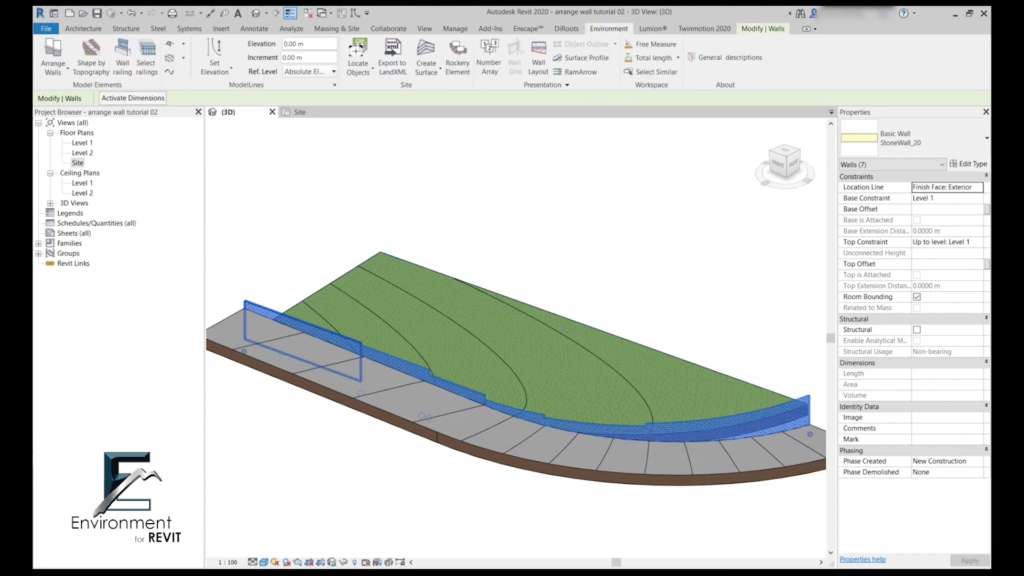Click the Print icon in quick access toolbar
Image resolution: width=1024 pixels, height=576 pixels.
point(172,13)
